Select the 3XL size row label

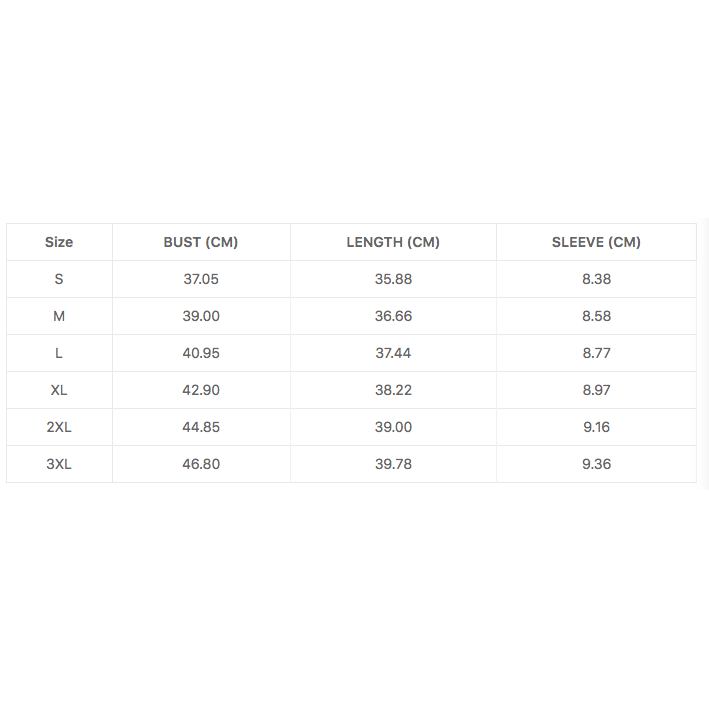click(x=59, y=464)
